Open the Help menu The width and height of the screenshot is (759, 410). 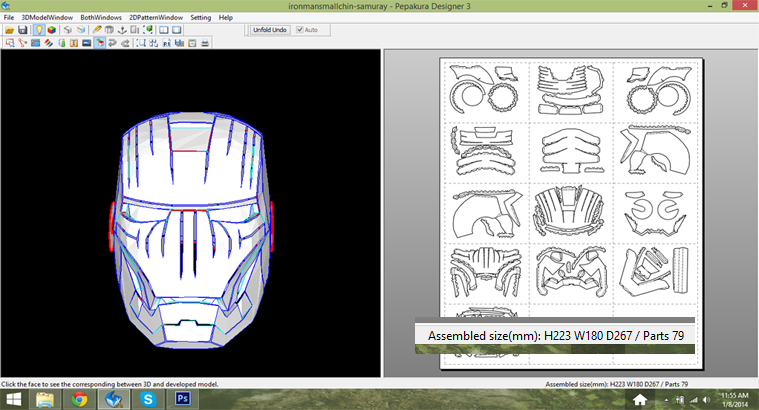click(x=226, y=17)
